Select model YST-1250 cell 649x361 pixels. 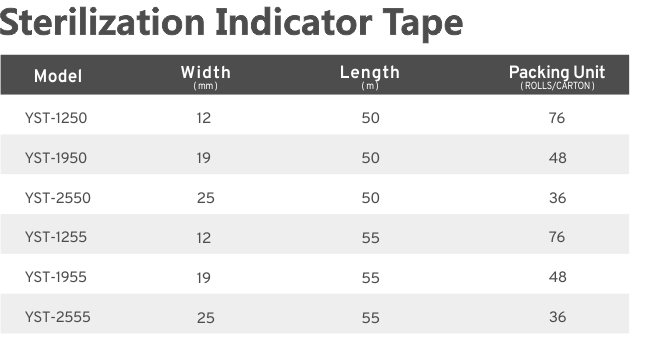[x=56, y=118]
